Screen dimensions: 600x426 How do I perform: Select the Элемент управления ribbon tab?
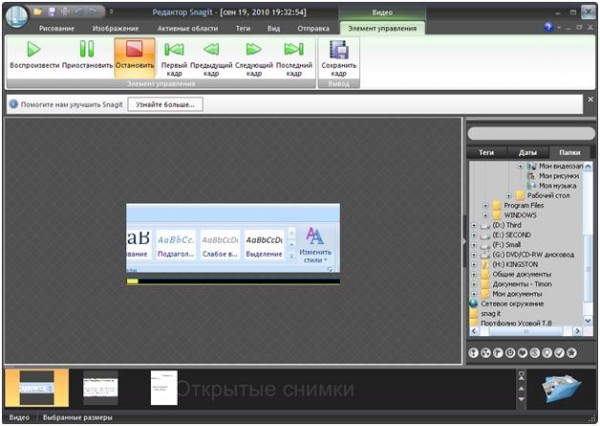(x=382, y=28)
